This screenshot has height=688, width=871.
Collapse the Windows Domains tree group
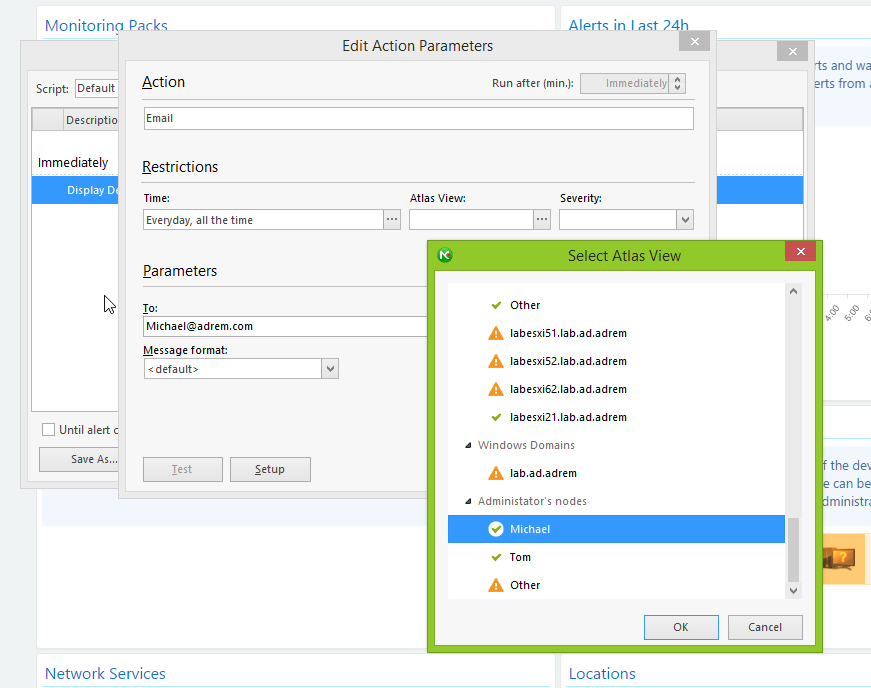467,445
